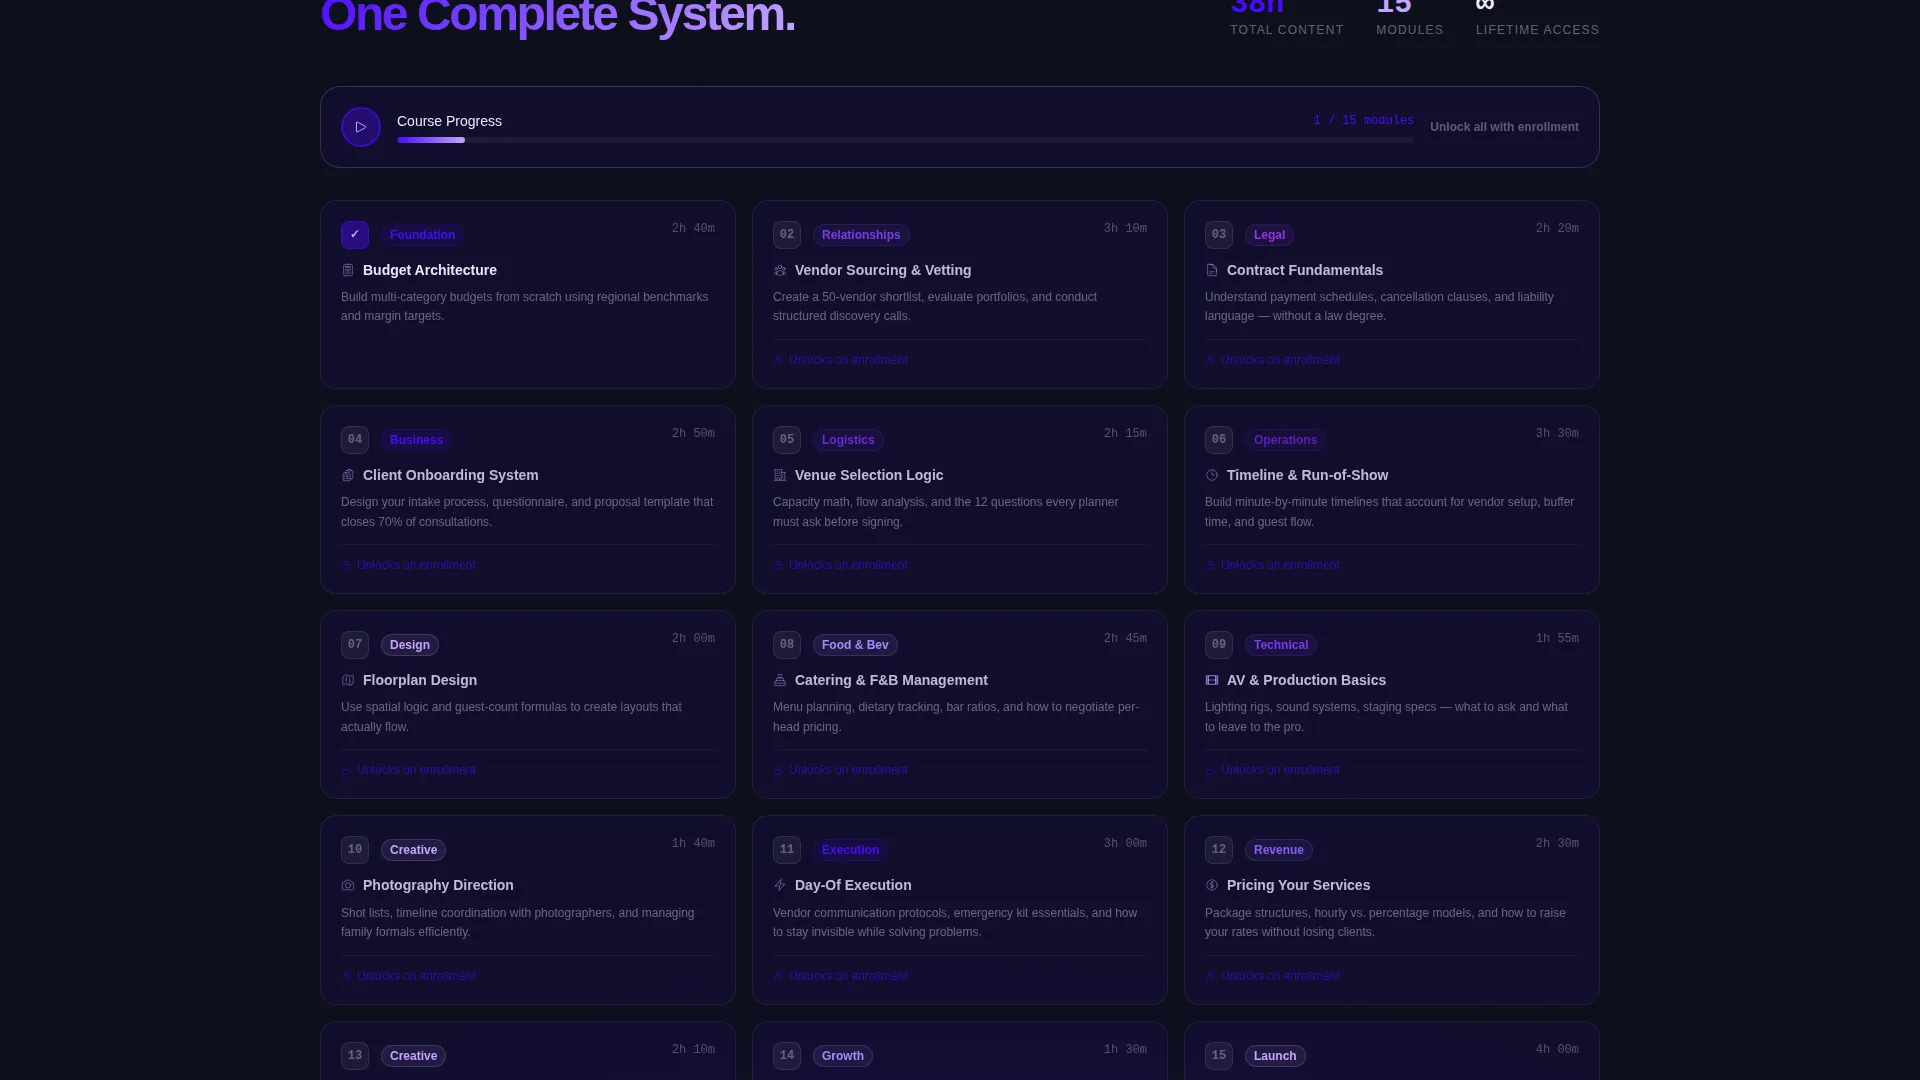Click the Timeline & Run-of-Show clock icon
The height and width of the screenshot is (1080, 1920).
click(x=1212, y=475)
